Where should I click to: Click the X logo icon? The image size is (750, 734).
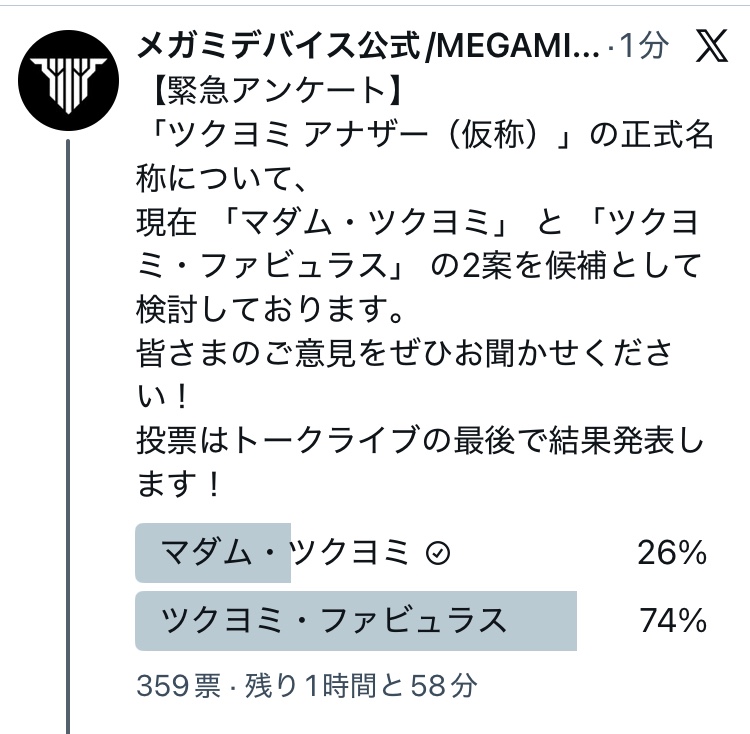711,47
